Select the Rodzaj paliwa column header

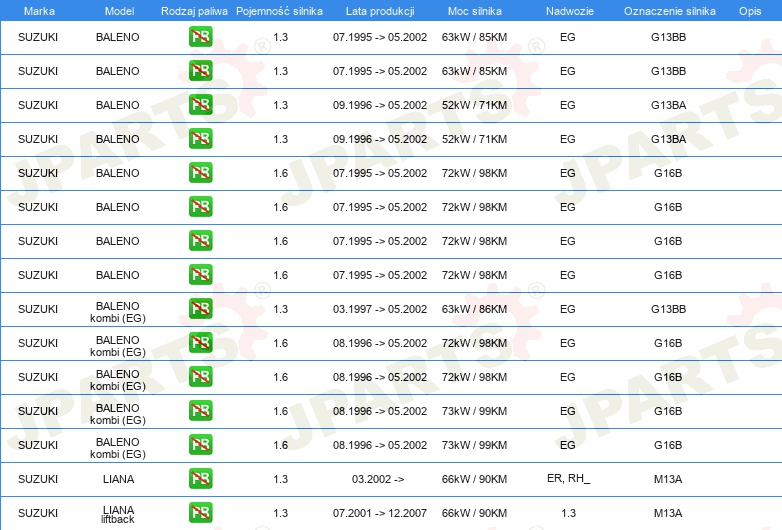(194, 11)
